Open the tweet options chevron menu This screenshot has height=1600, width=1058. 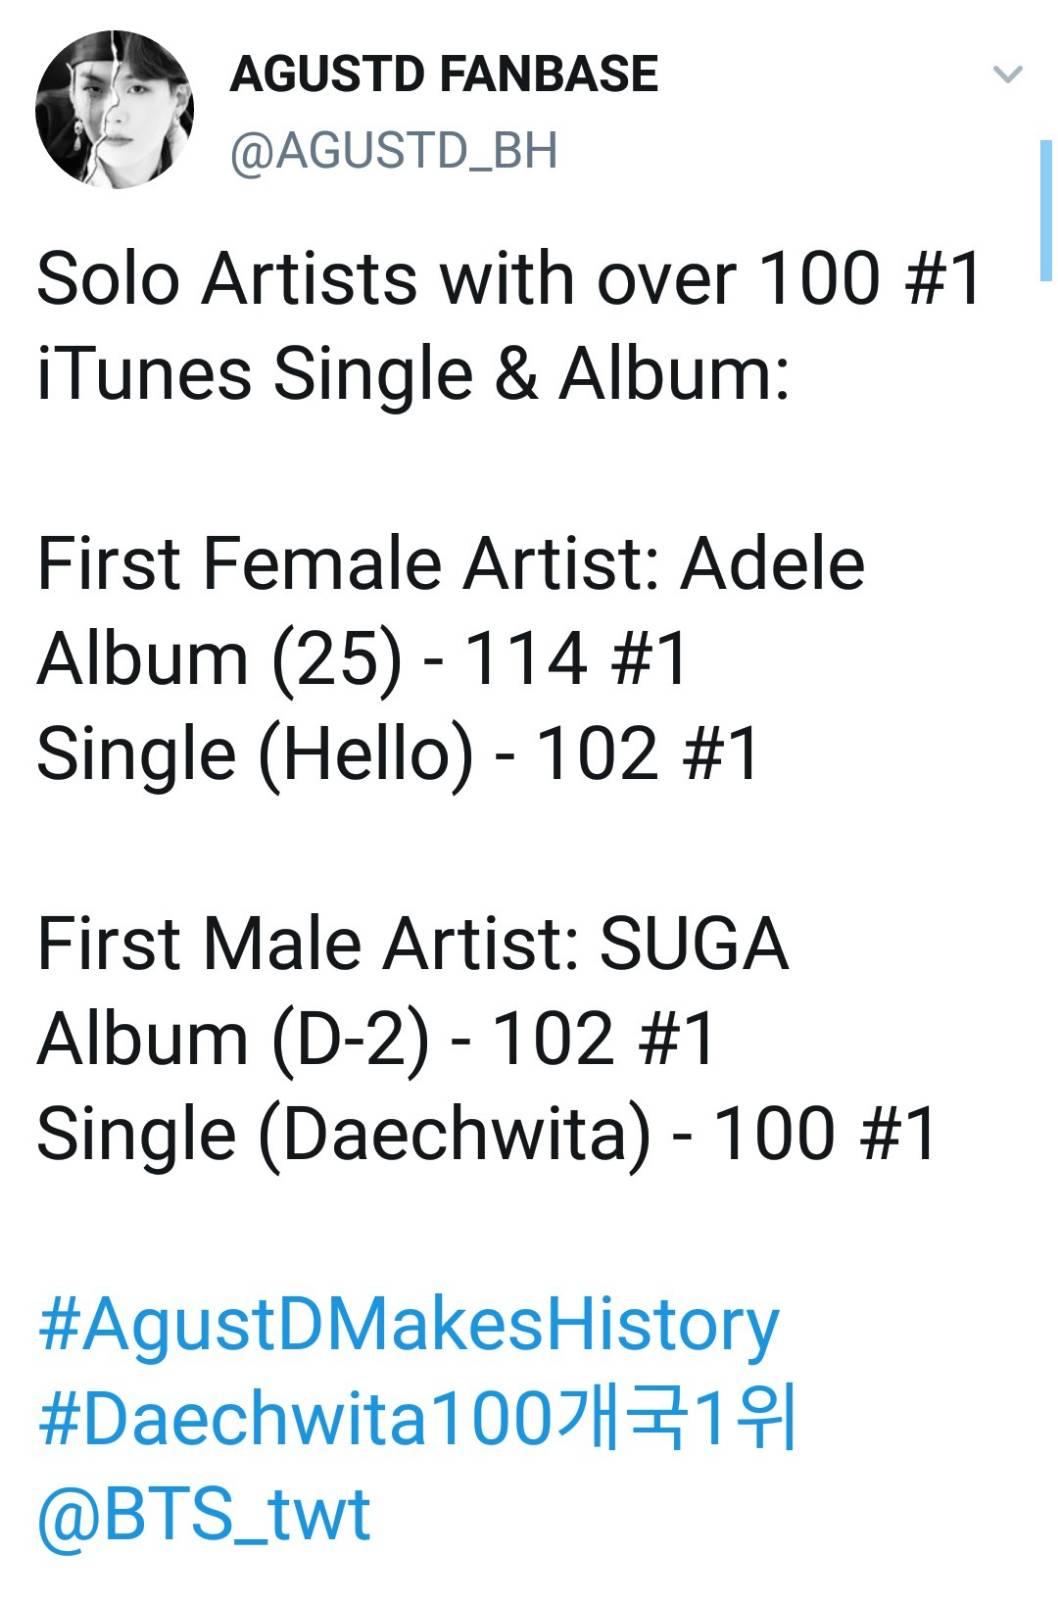[1007, 75]
